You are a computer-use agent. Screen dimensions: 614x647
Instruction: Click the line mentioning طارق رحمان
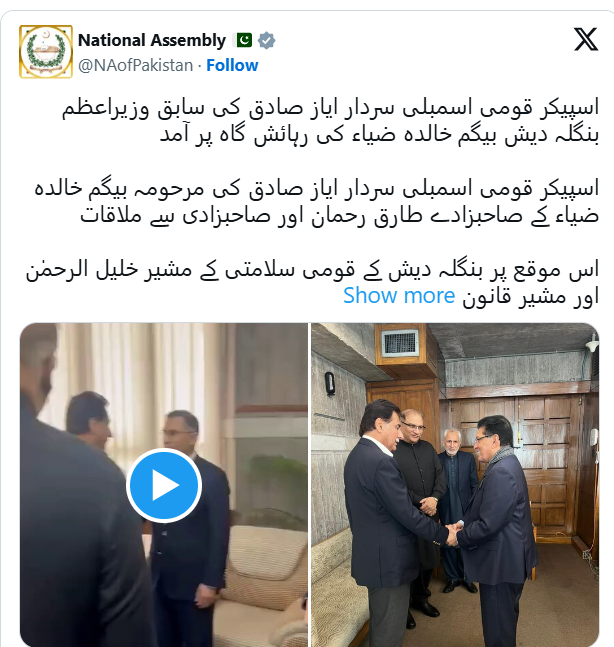(x=339, y=216)
